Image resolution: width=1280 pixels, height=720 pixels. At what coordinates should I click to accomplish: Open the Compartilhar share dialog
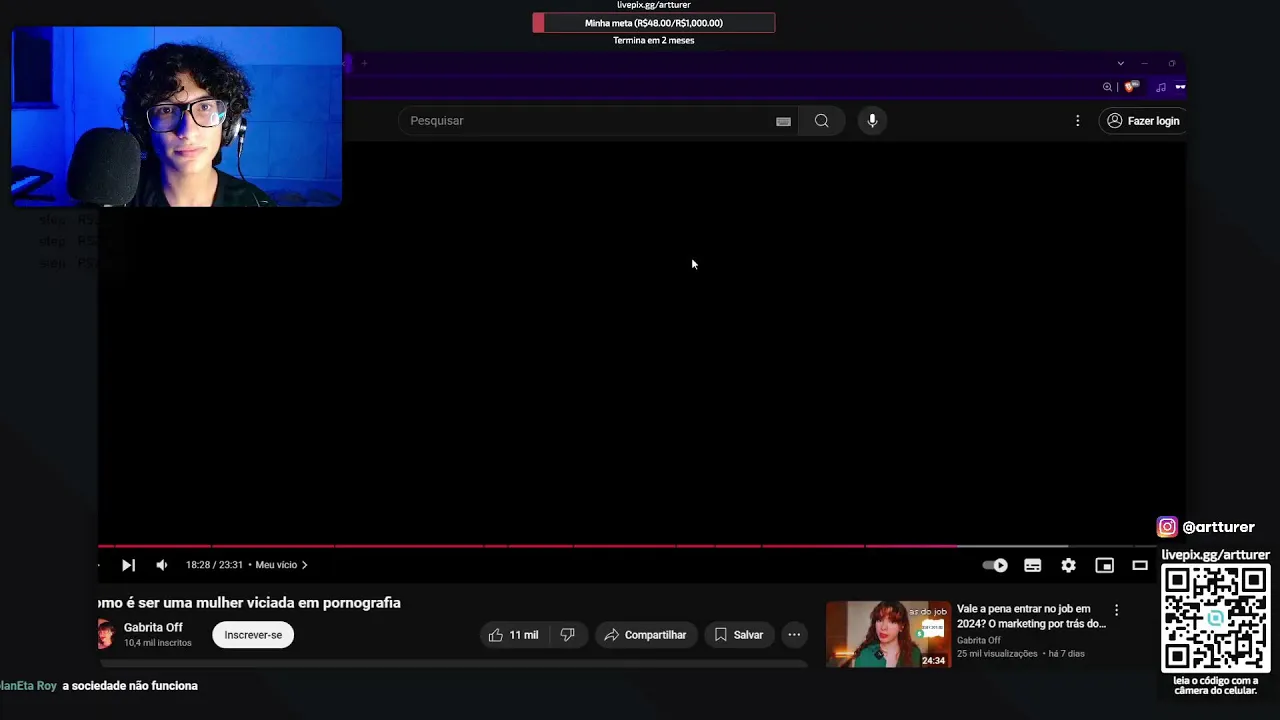645,635
